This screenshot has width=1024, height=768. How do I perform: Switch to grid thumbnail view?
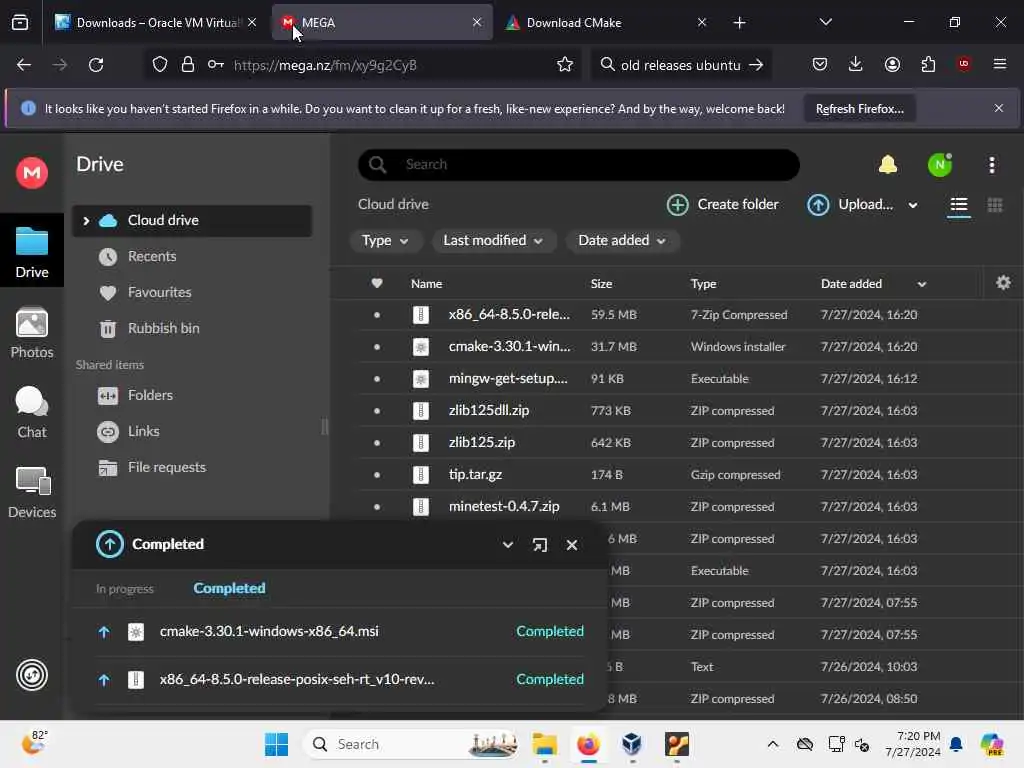[x=995, y=205]
